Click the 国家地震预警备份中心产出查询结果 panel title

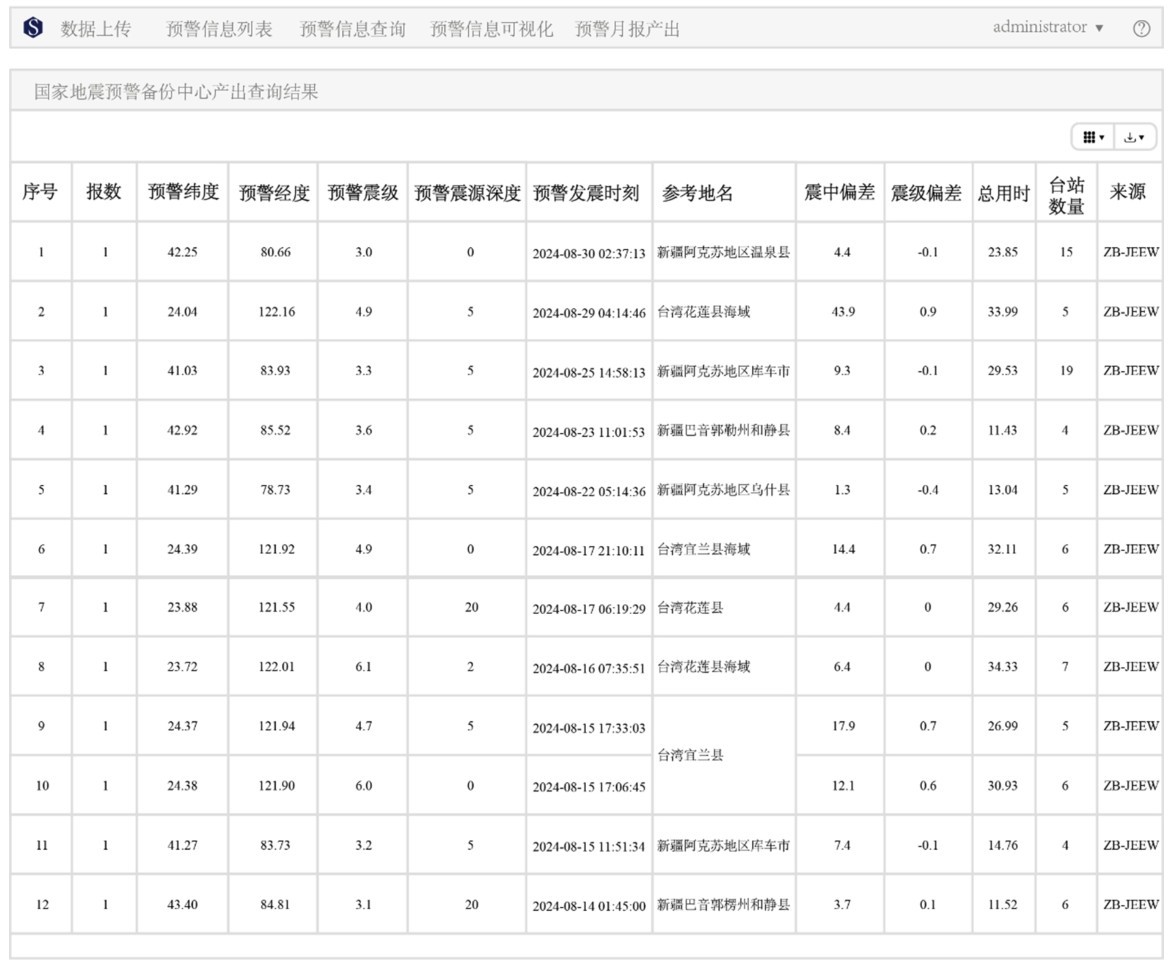coord(176,92)
